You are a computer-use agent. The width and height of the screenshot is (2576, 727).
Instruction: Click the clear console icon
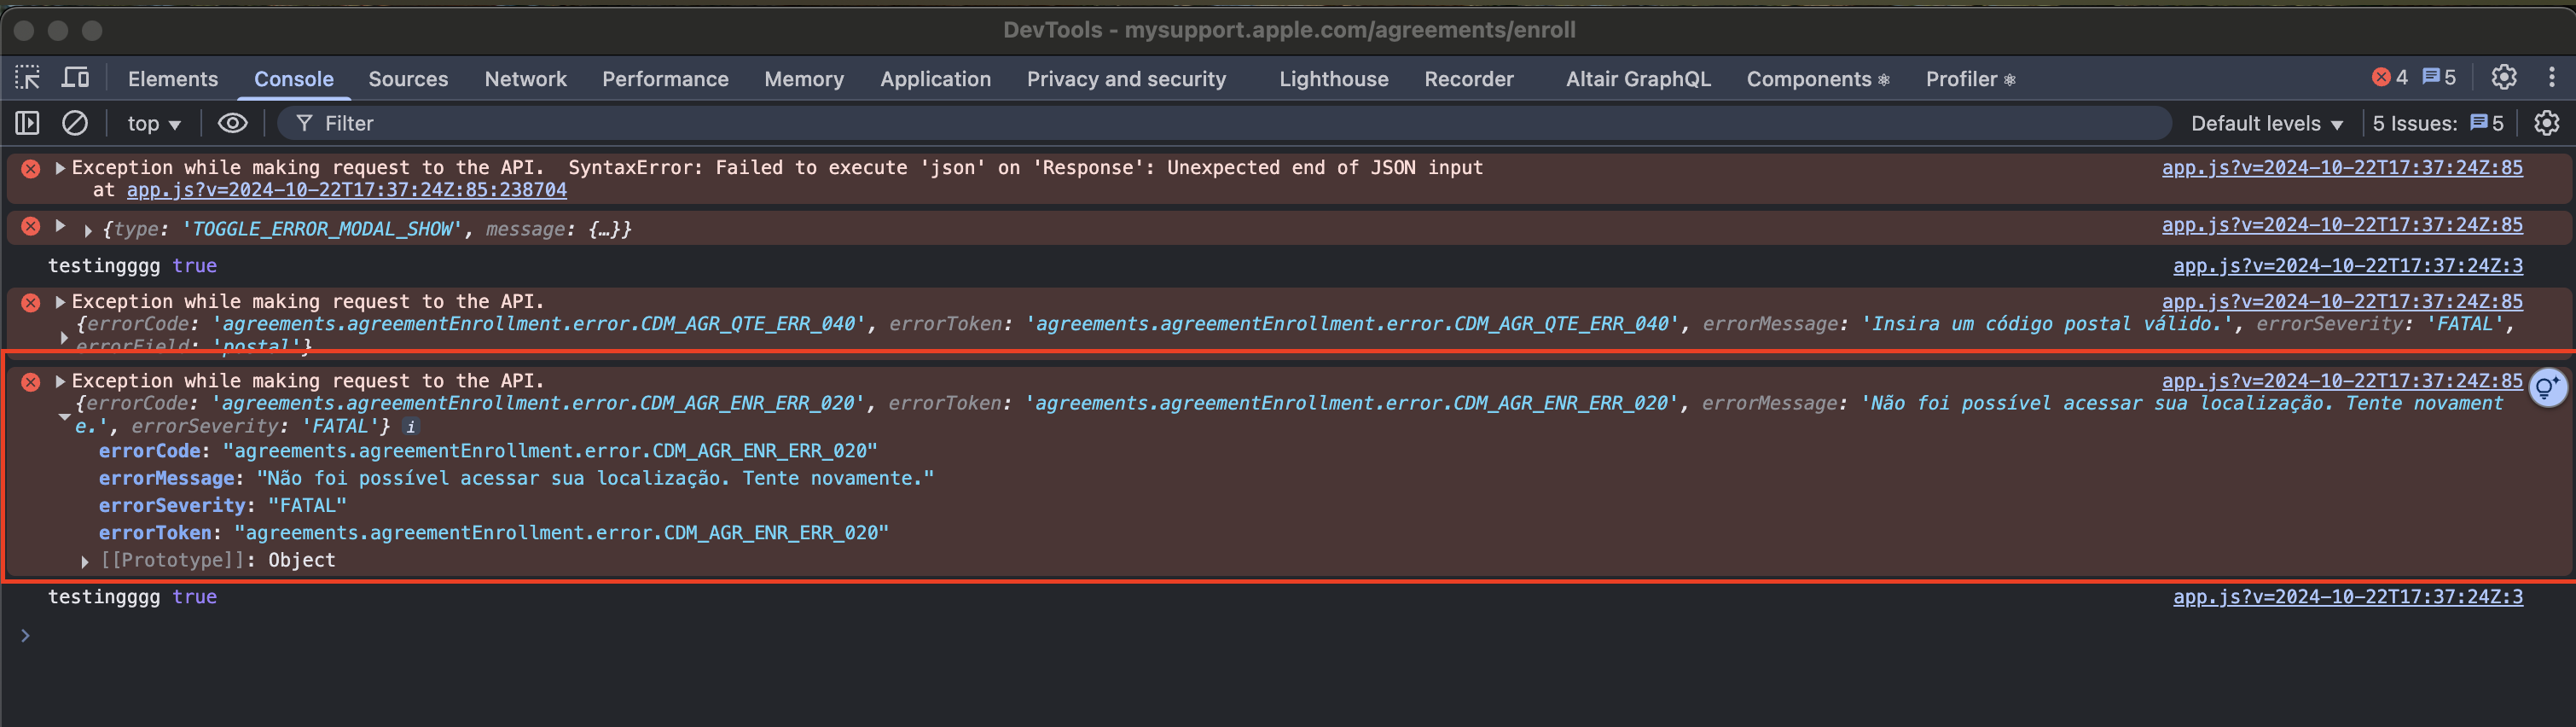pyautogui.click(x=75, y=123)
